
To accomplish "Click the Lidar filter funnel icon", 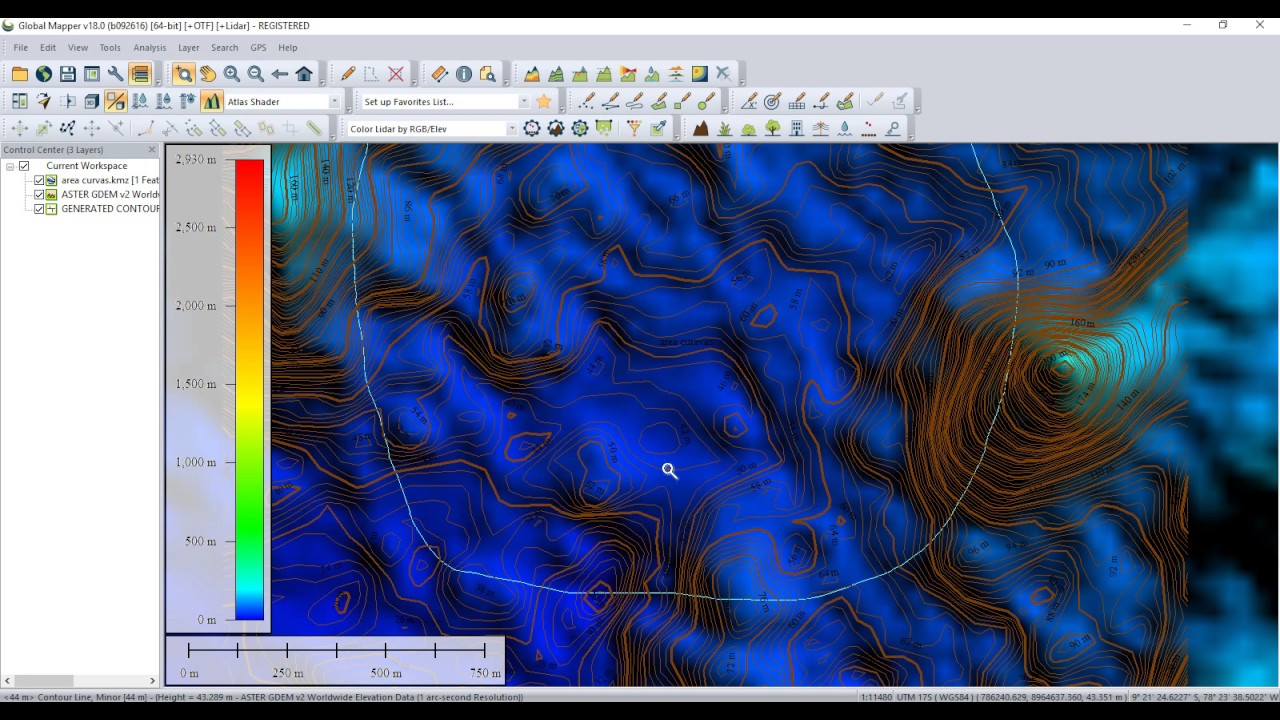I will click(x=634, y=128).
